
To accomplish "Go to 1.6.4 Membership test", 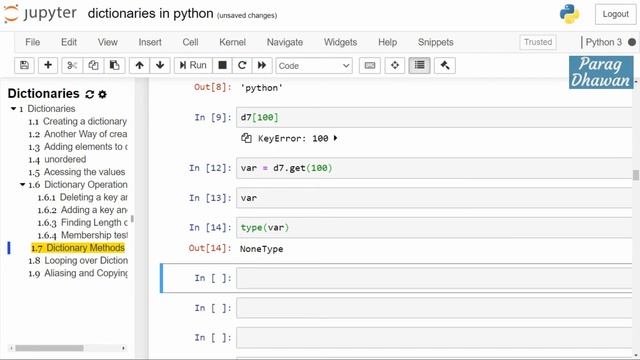I will [82, 235].
